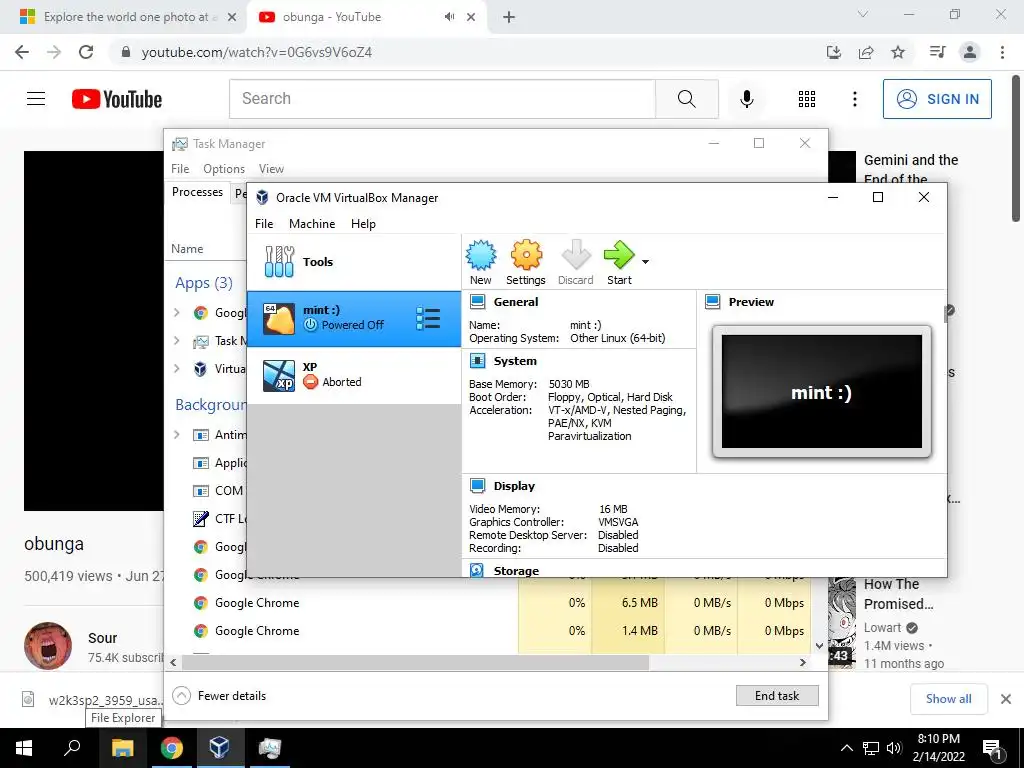This screenshot has width=1024, height=768.
Task: Go back in Chrome
Action: [x=22, y=52]
